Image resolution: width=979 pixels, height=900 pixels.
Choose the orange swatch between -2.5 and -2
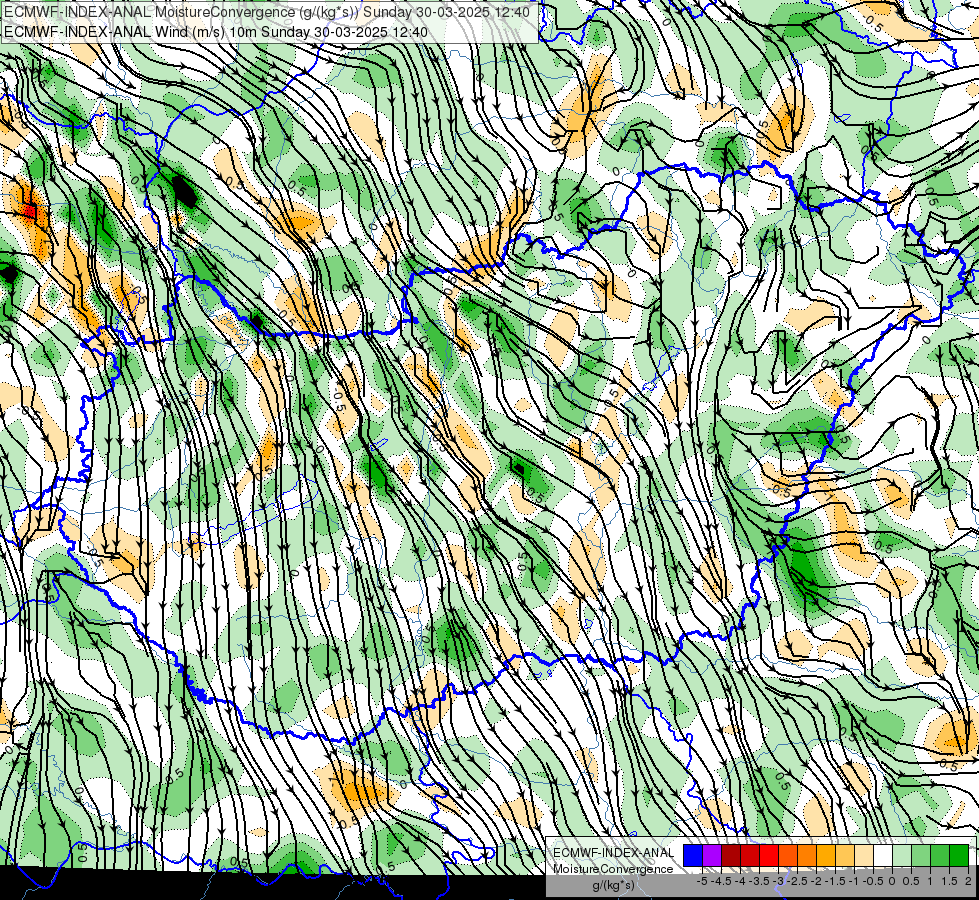(807, 855)
